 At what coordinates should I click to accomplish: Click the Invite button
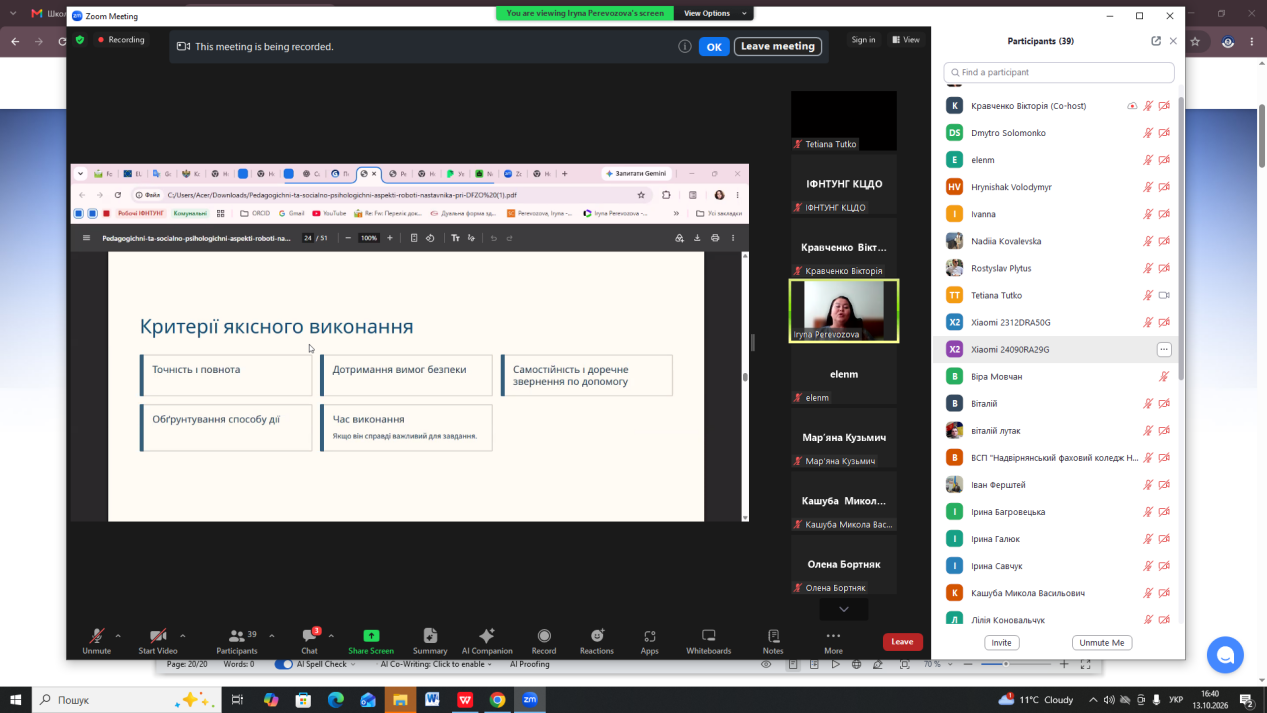[x=1002, y=643]
